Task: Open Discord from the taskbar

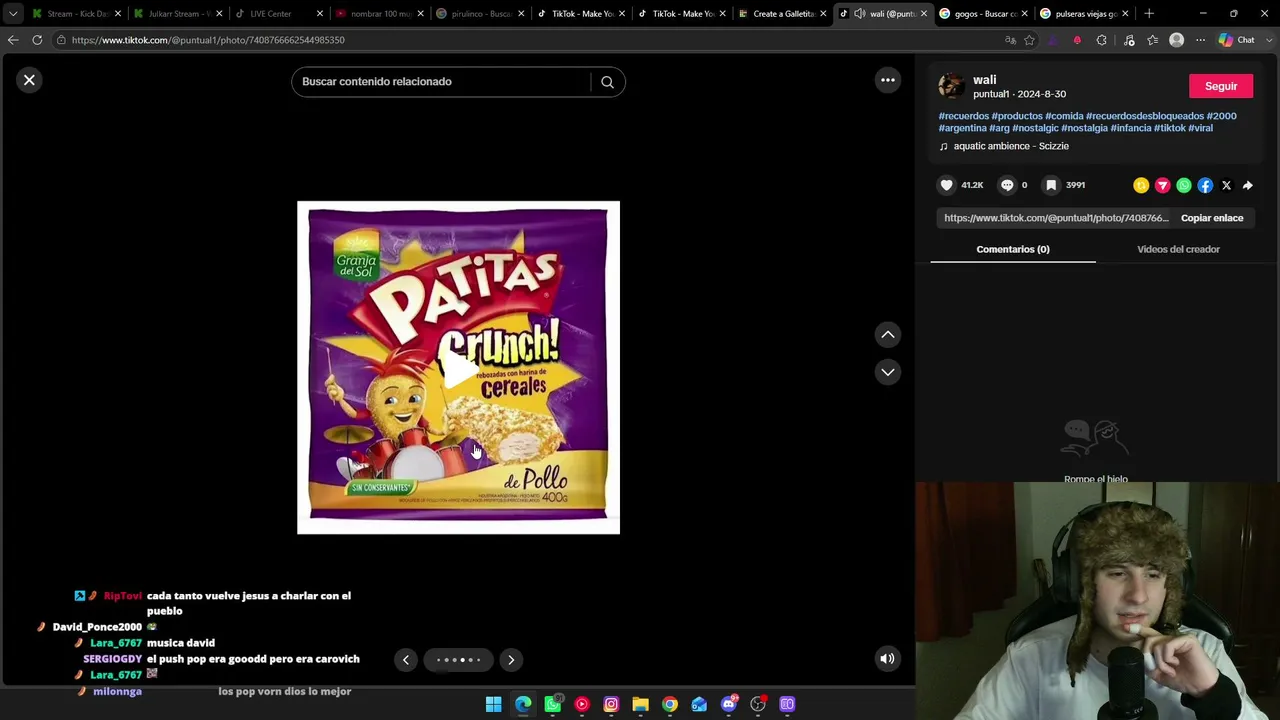Action: [729, 704]
